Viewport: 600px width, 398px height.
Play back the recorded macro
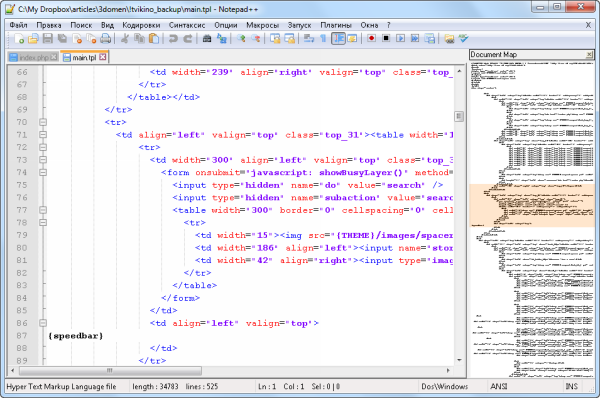[400, 38]
